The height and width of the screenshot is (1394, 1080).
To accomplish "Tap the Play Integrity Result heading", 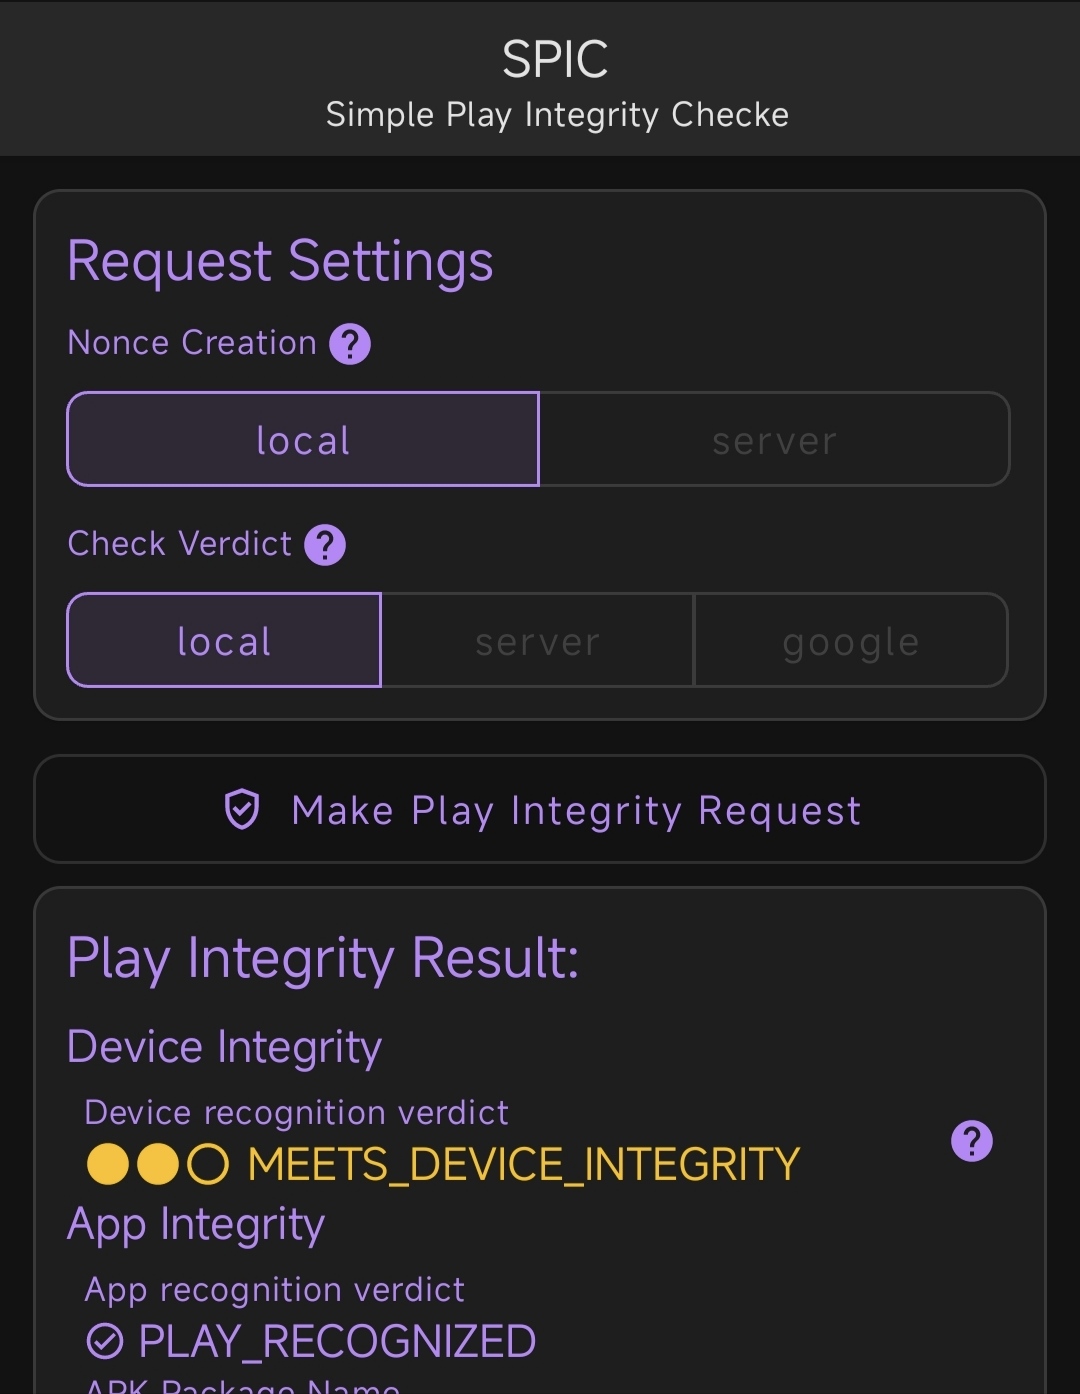I will pos(323,958).
